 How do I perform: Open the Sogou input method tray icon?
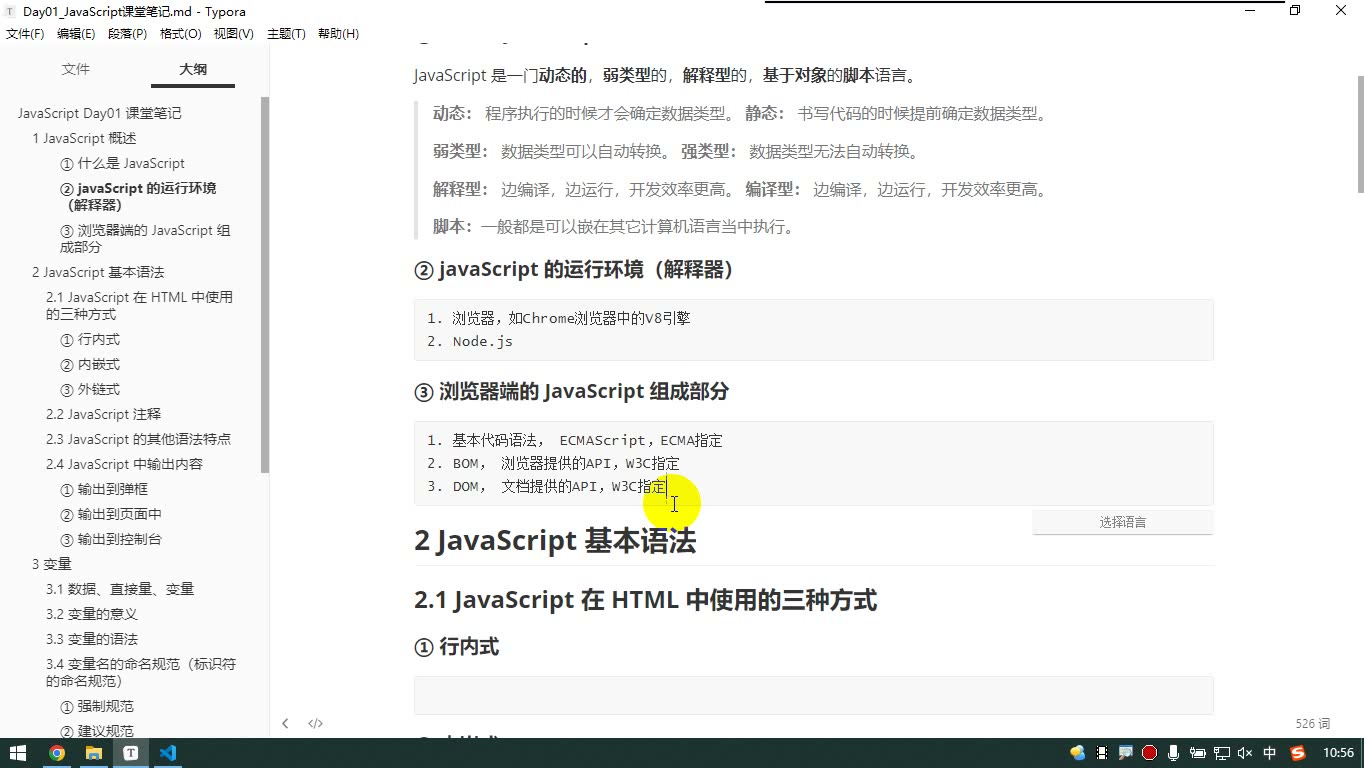coord(1298,753)
